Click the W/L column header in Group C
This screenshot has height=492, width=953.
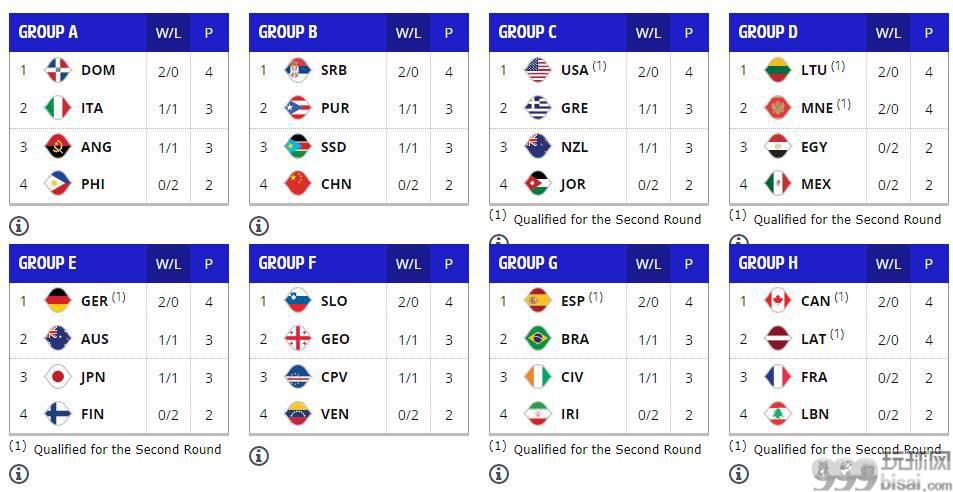coord(648,33)
